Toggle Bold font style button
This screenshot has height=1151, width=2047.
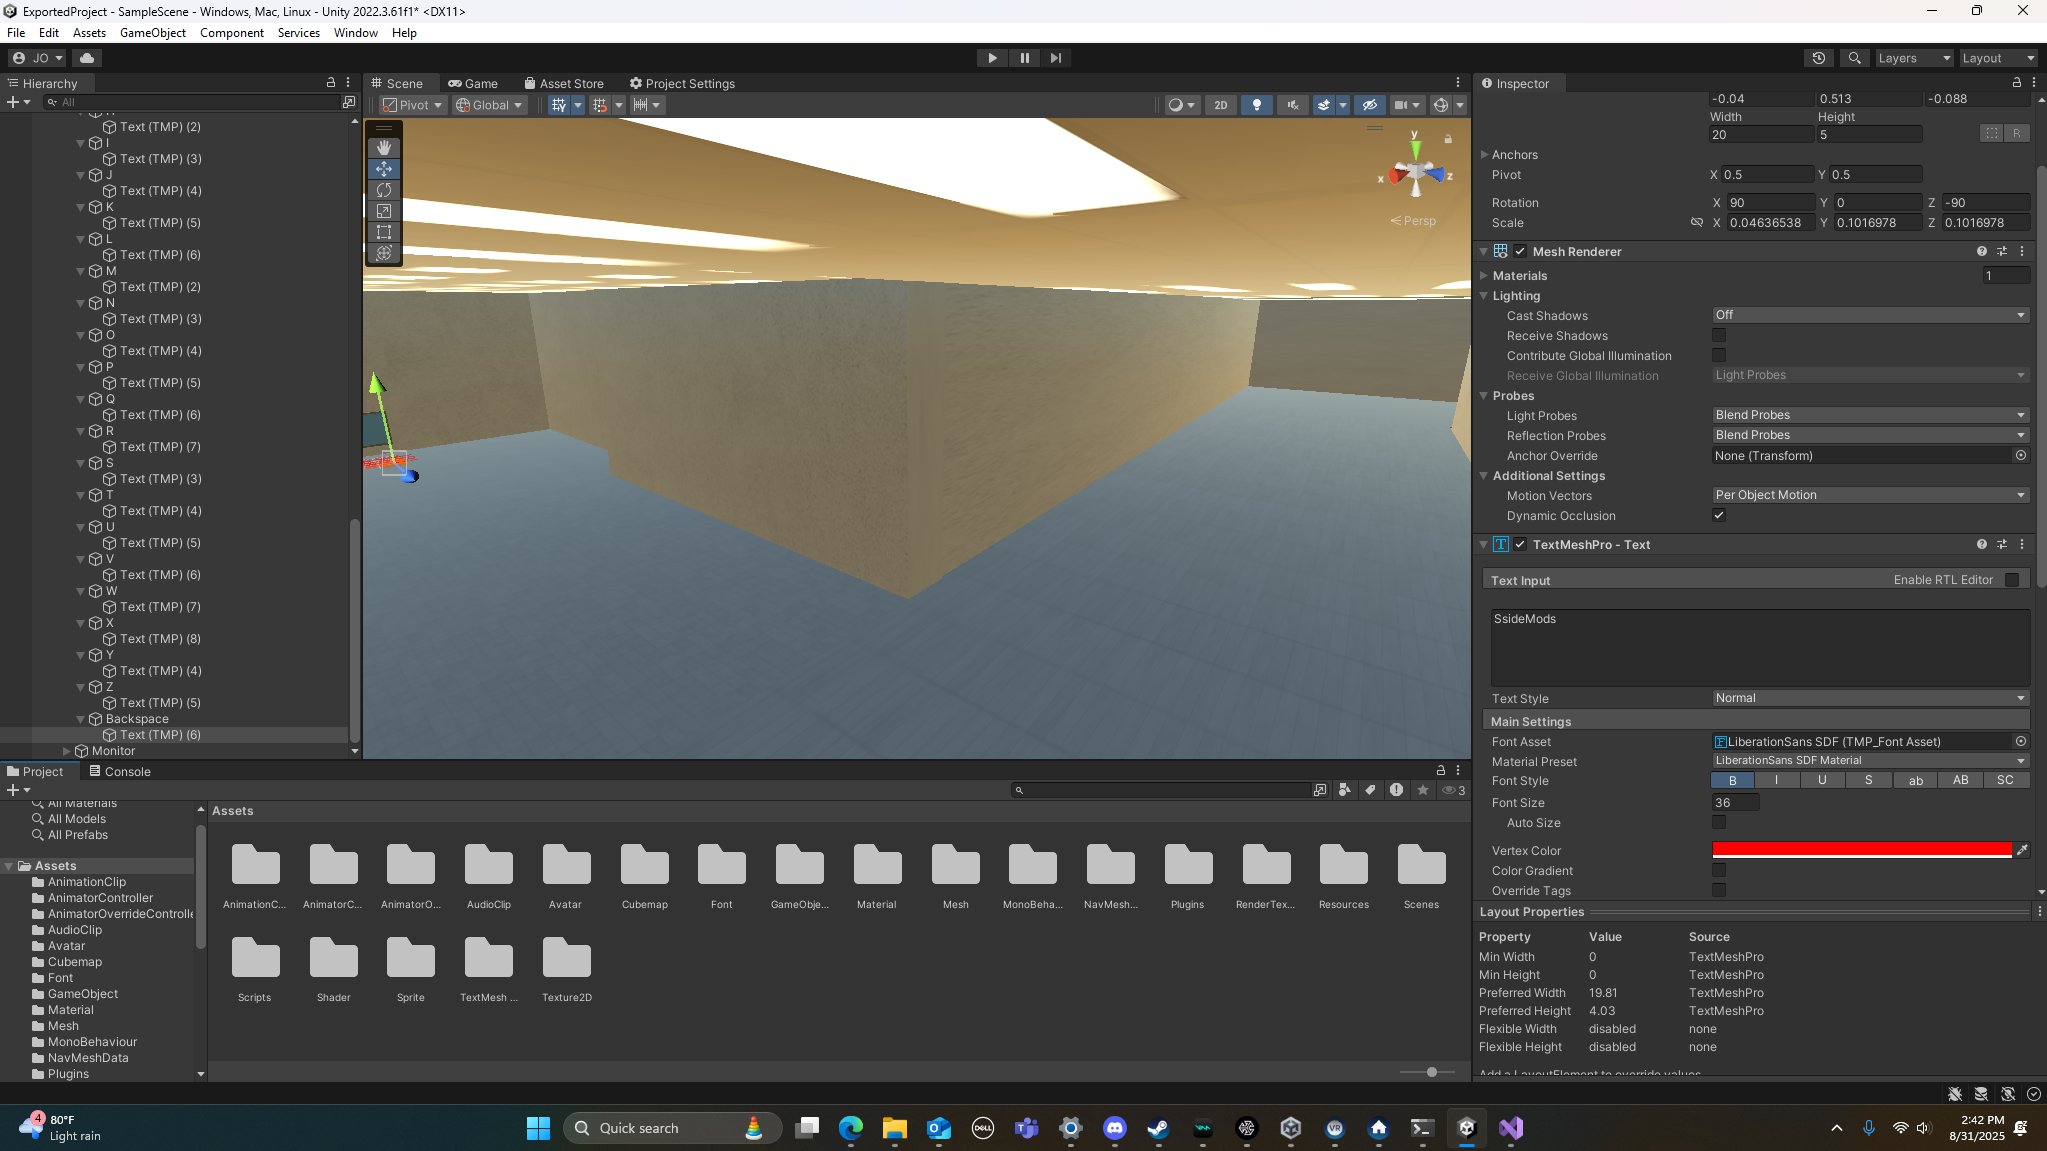pyautogui.click(x=1733, y=780)
